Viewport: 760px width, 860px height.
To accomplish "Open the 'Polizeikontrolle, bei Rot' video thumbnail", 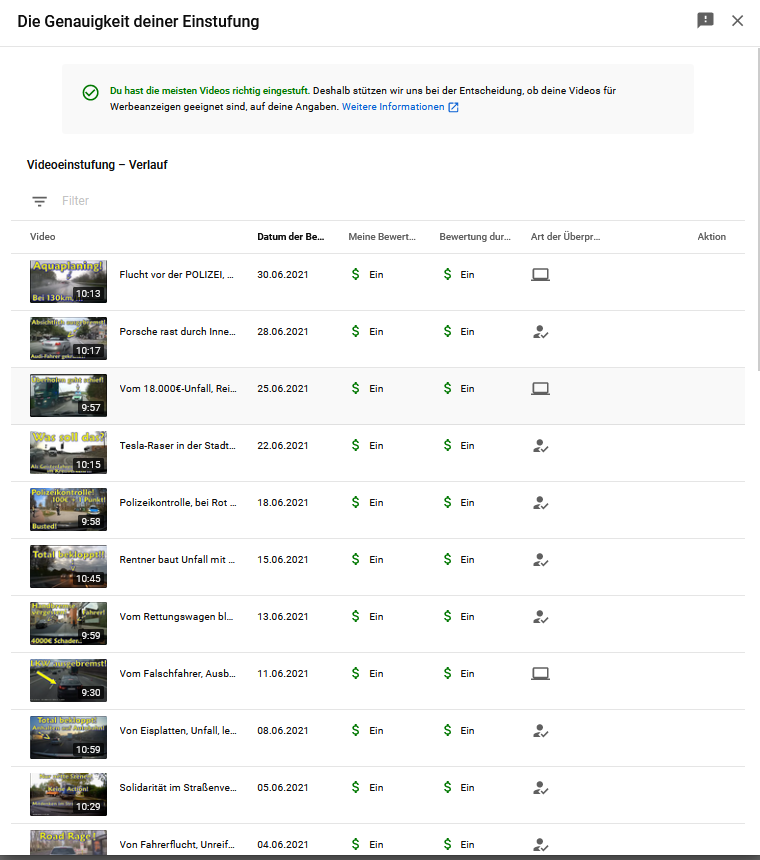I will tap(68, 509).
